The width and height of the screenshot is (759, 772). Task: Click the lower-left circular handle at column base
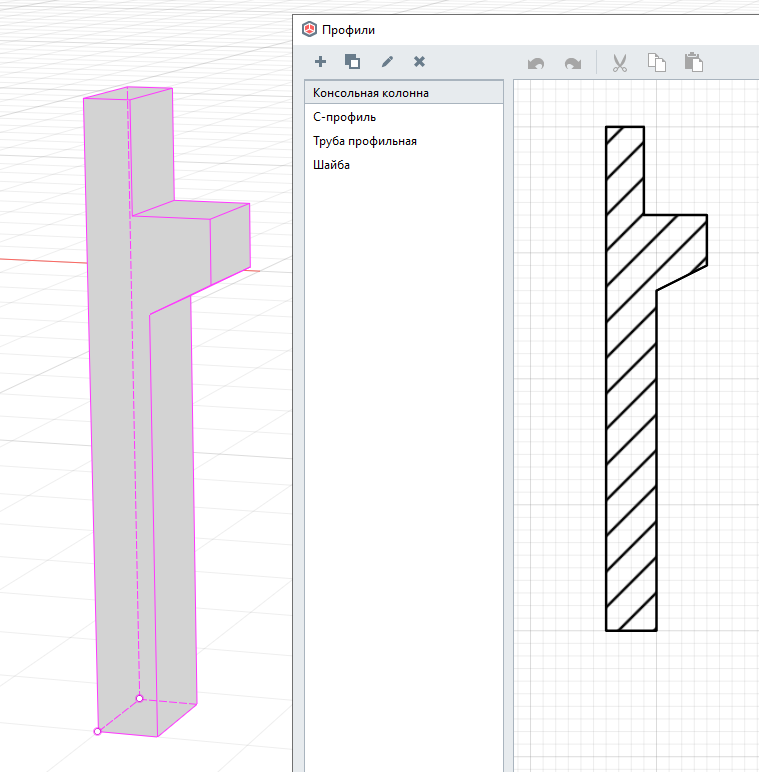97,731
